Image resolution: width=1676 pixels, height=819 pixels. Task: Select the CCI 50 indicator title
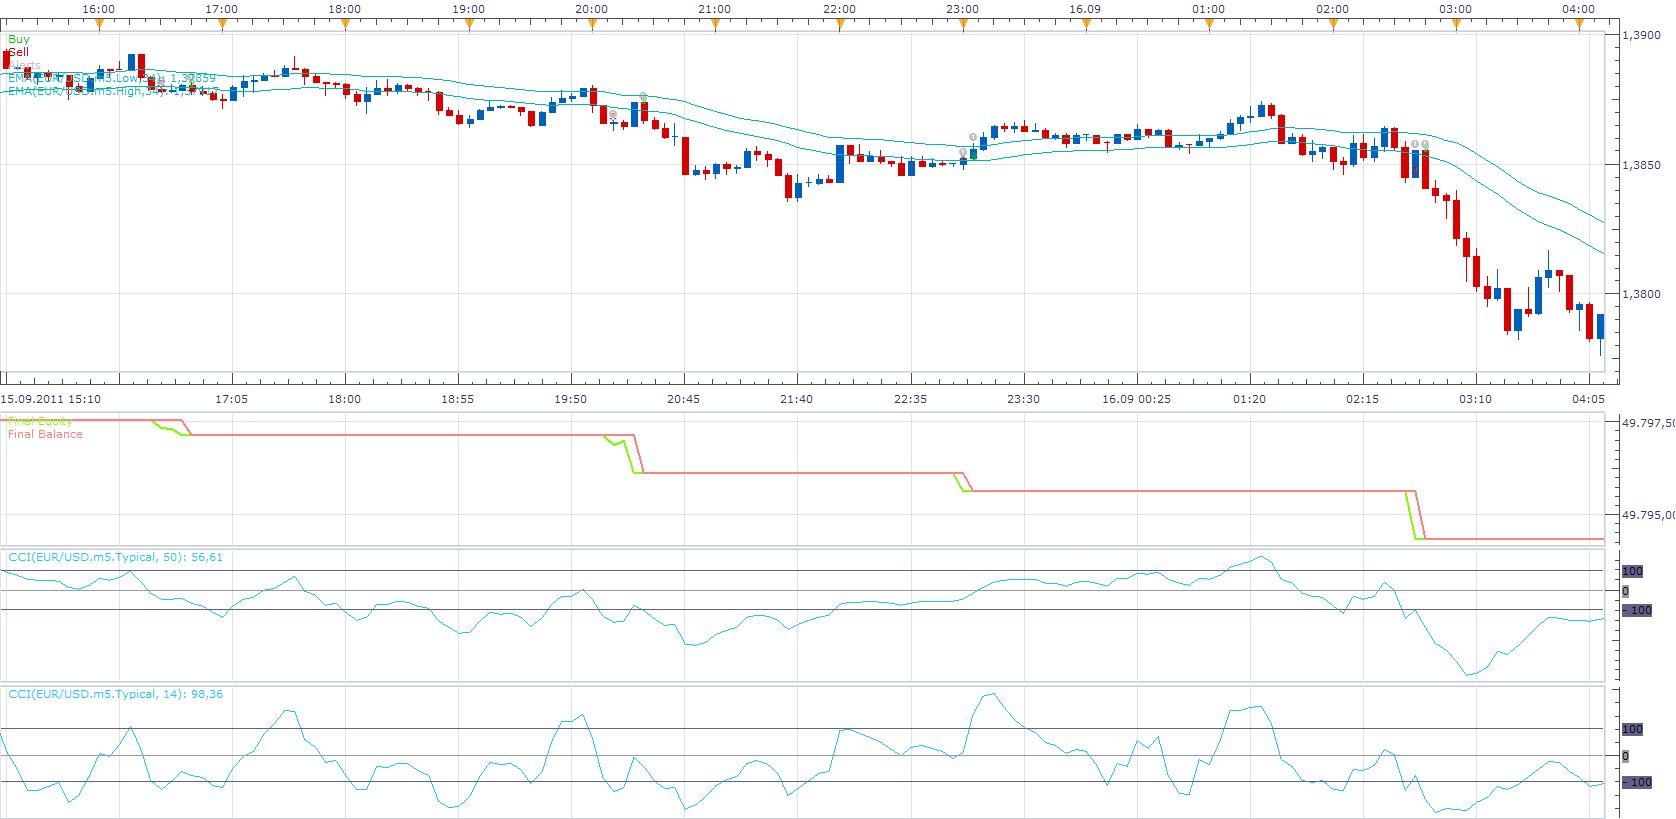[115, 557]
